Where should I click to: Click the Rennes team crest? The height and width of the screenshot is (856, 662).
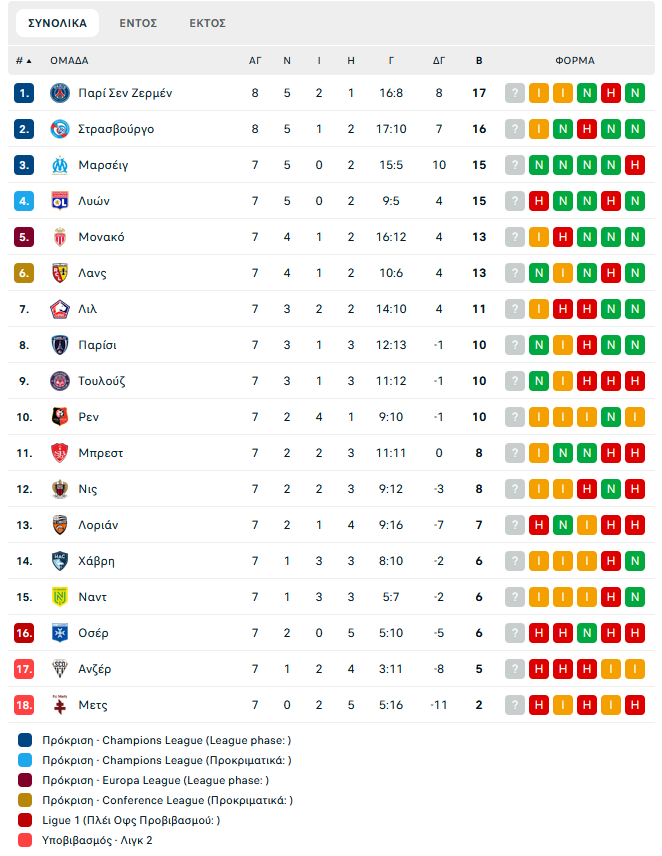[59, 417]
